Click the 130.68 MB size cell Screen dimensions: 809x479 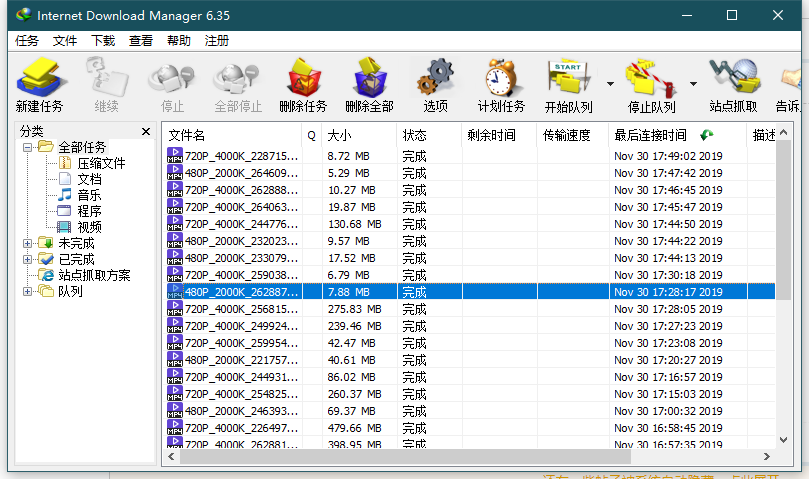[354, 224]
